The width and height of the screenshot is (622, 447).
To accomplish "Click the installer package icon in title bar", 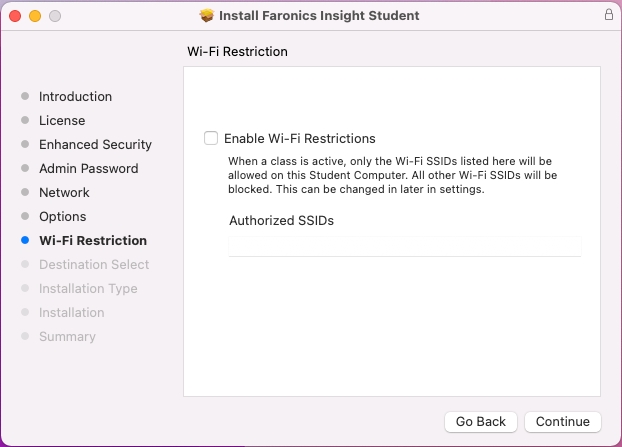I will (x=208, y=16).
